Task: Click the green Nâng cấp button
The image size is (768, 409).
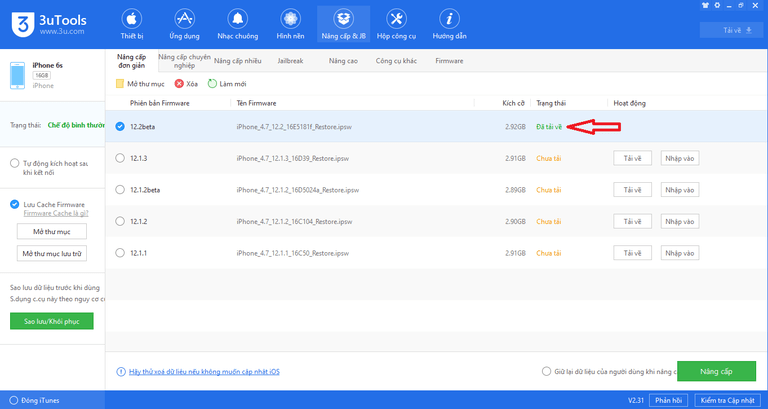Action: [x=716, y=371]
